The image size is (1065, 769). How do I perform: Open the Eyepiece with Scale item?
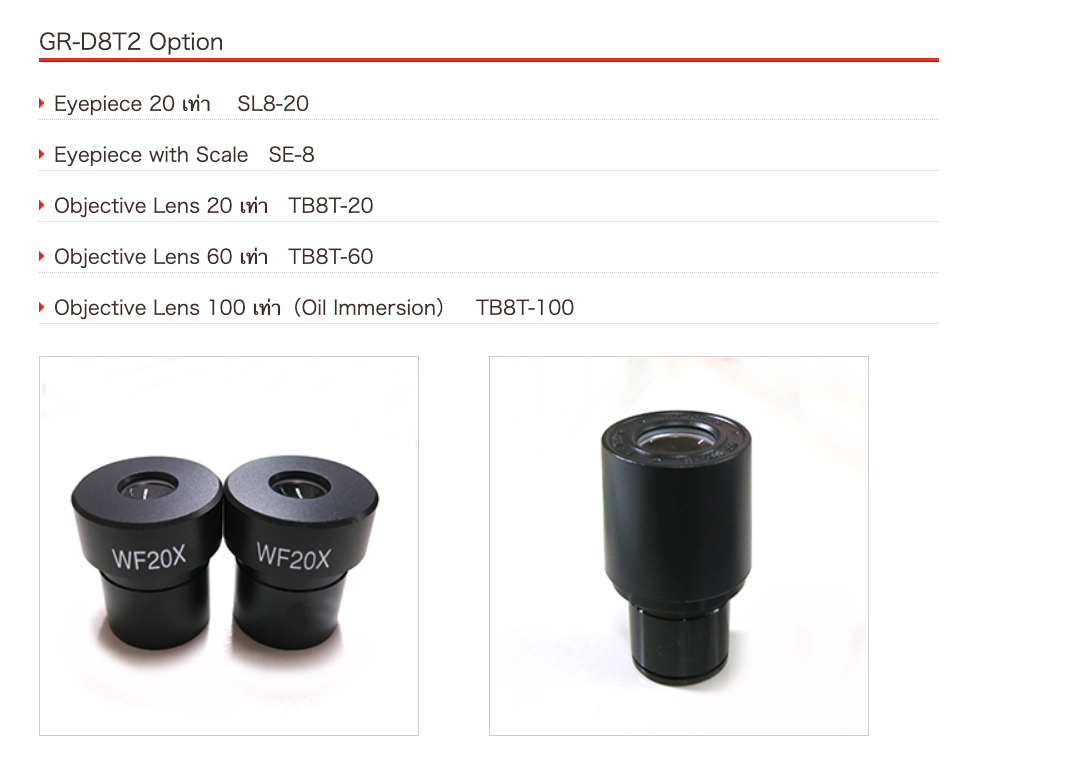click(x=151, y=155)
